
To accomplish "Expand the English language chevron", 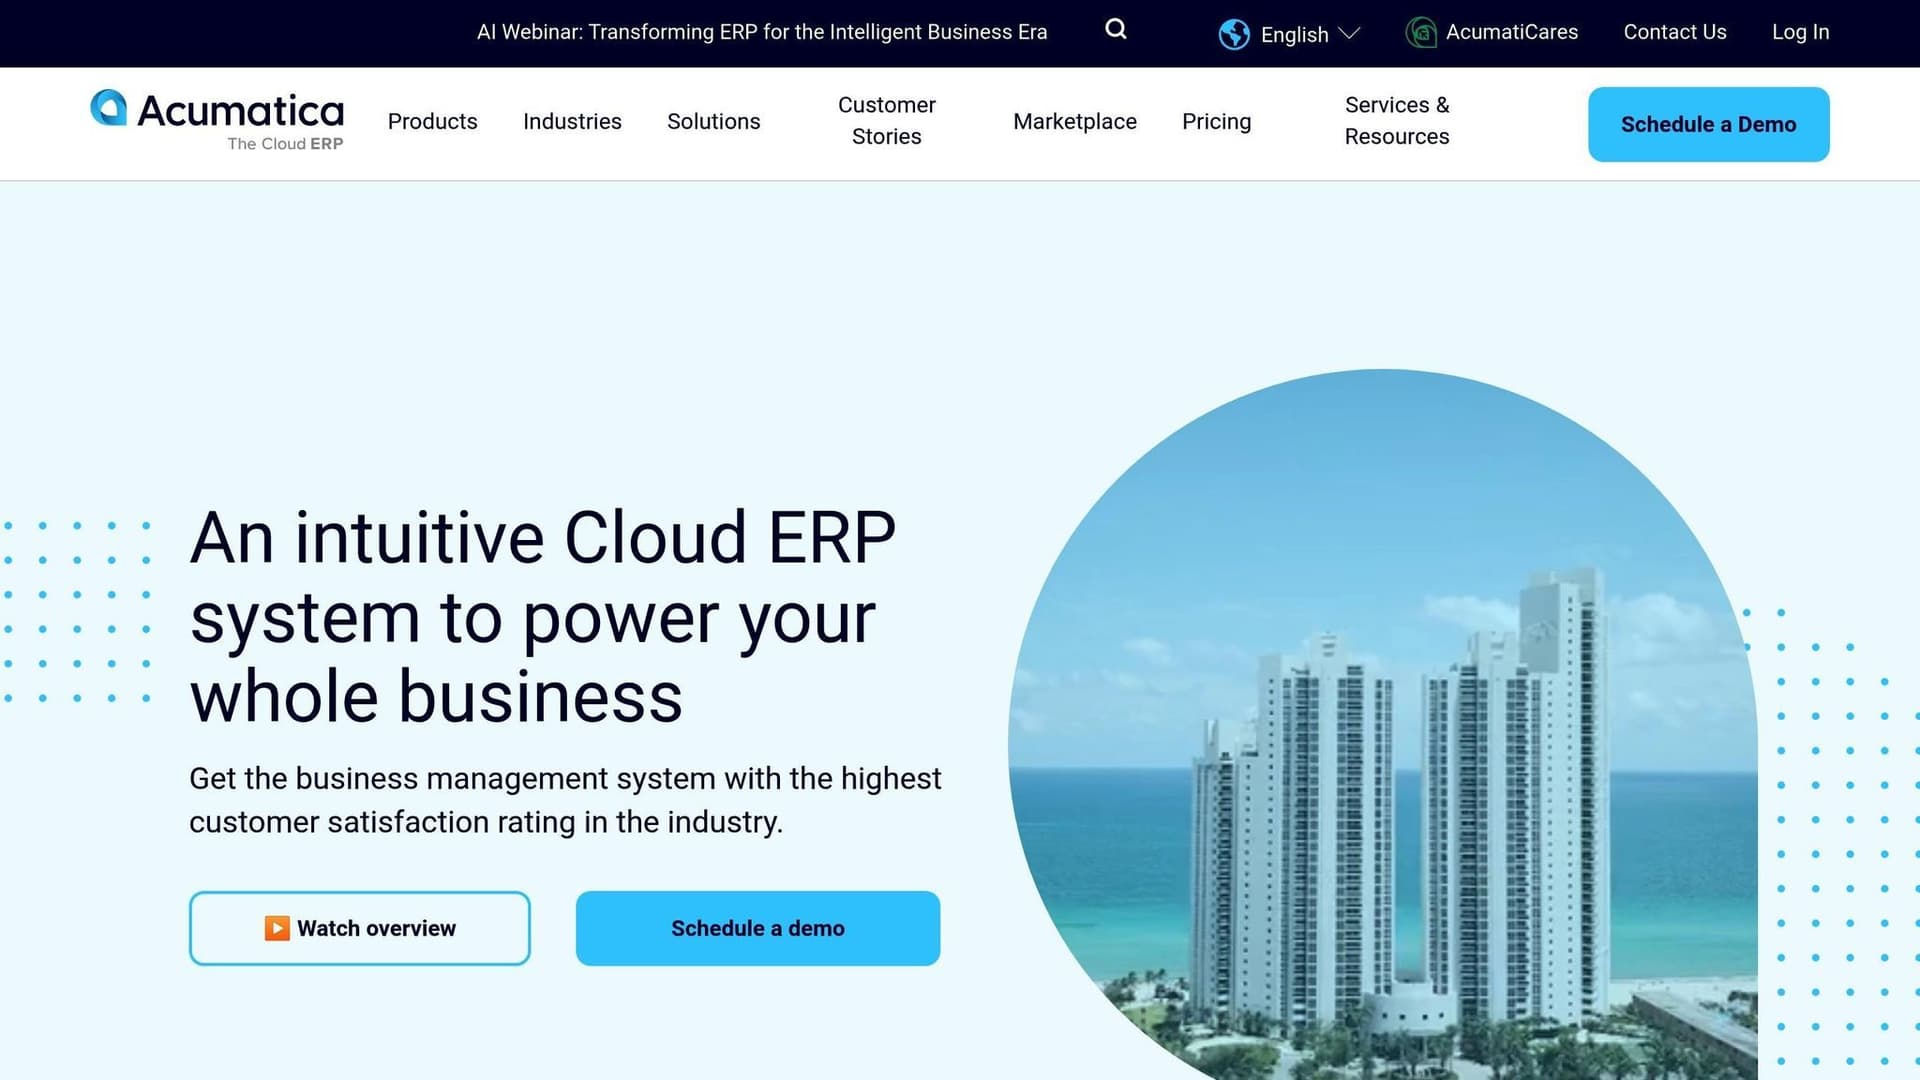I will [1349, 34].
